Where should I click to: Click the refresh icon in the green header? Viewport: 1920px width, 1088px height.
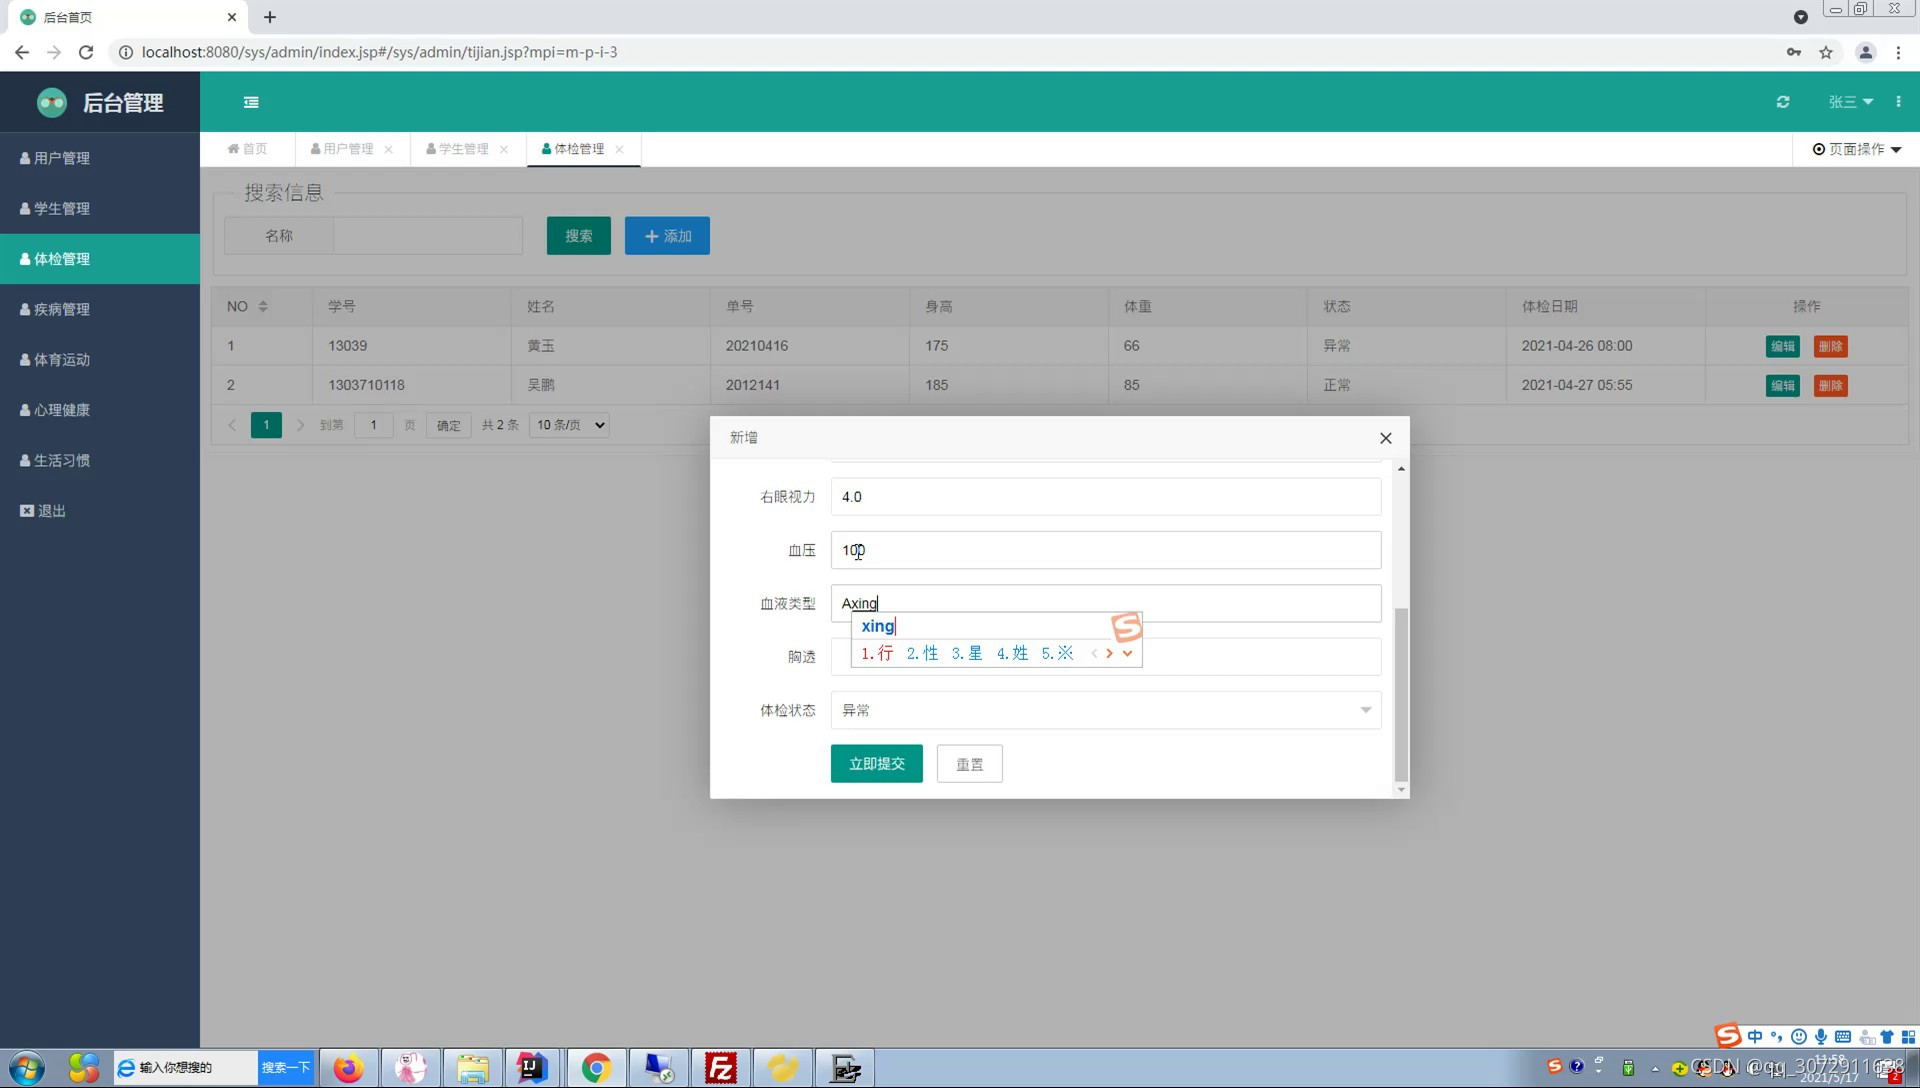(1783, 102)
